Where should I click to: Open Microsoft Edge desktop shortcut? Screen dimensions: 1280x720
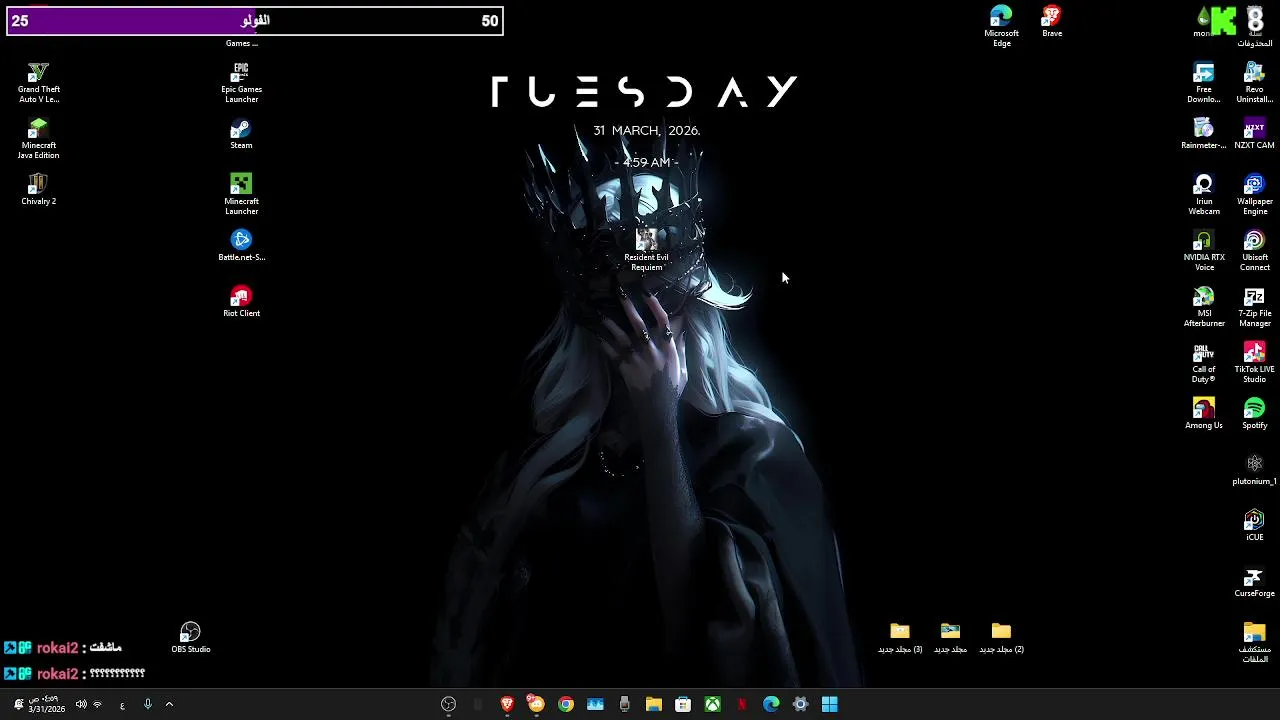click(1001, 26)
